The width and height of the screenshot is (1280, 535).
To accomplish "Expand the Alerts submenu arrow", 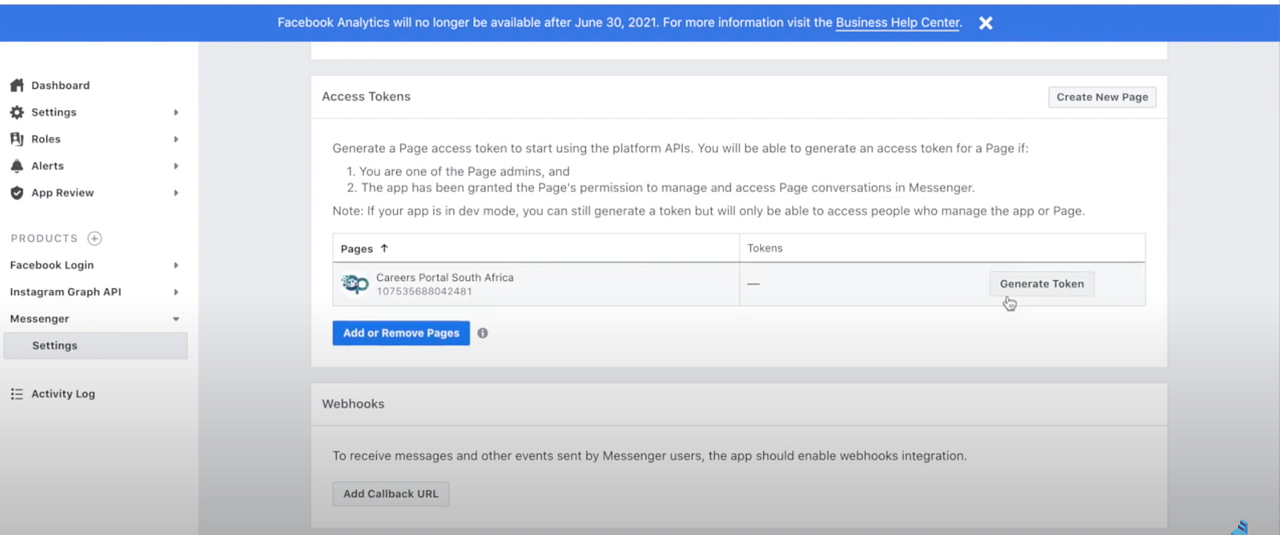I will (x=176, y=166).
